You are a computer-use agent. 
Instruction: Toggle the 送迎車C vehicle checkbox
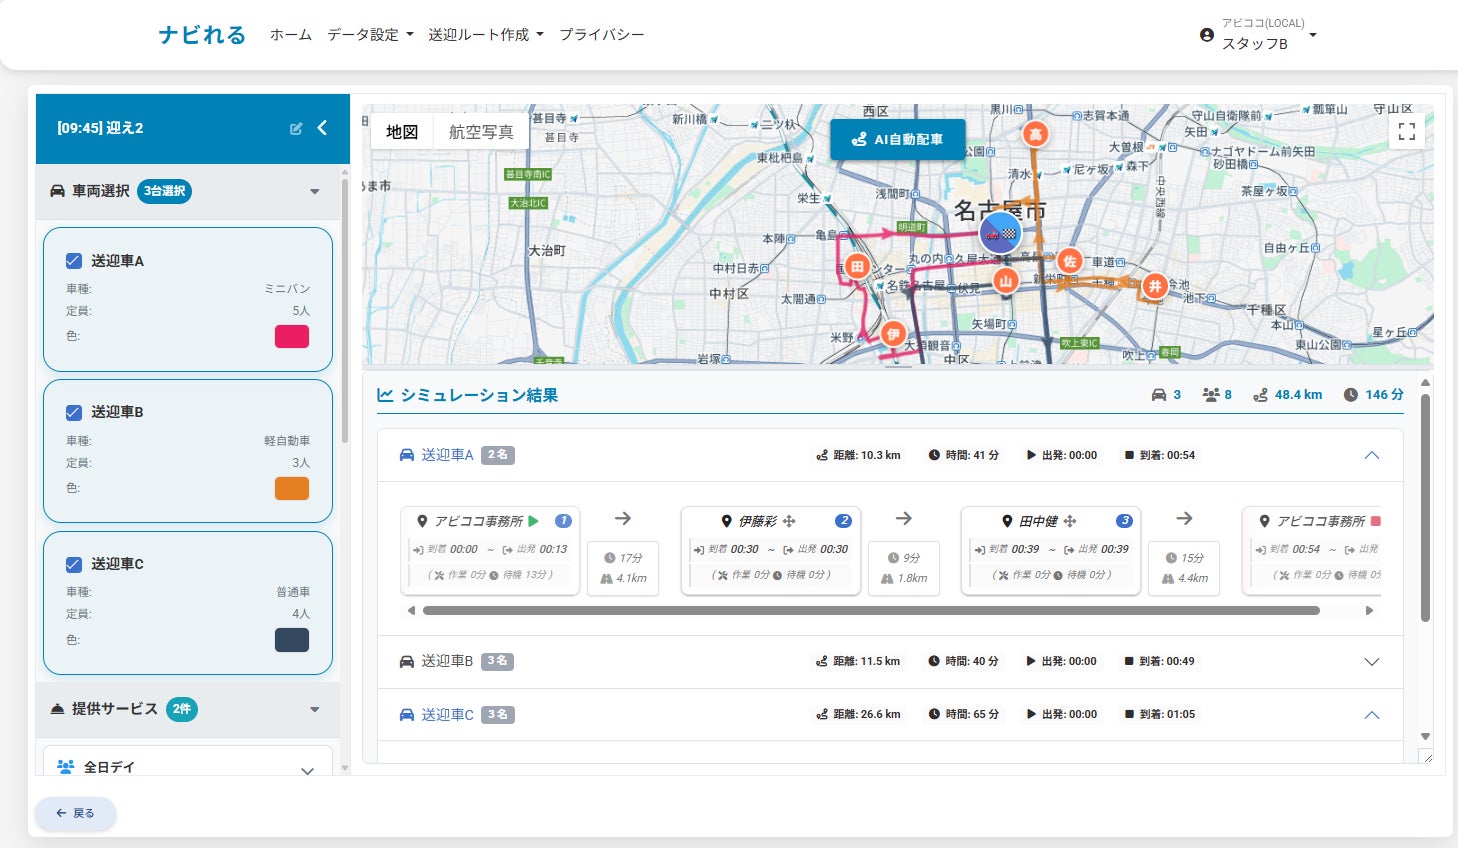(x=73, y=564)
